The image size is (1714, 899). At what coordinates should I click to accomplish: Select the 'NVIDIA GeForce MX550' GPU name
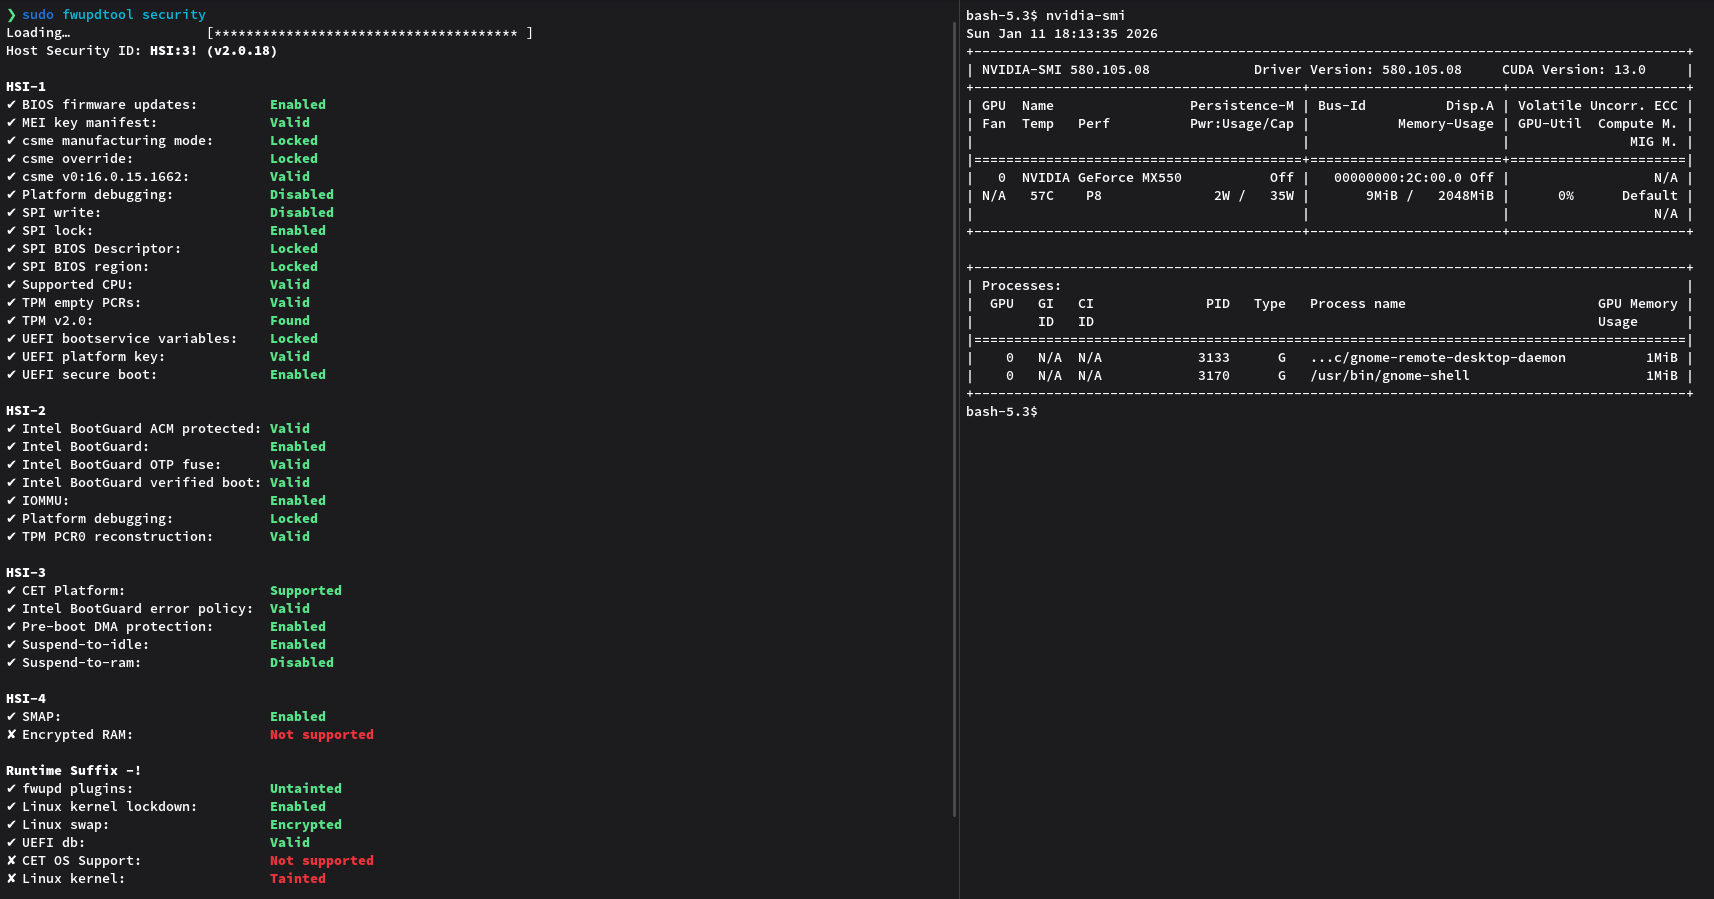coord(1102,178)
